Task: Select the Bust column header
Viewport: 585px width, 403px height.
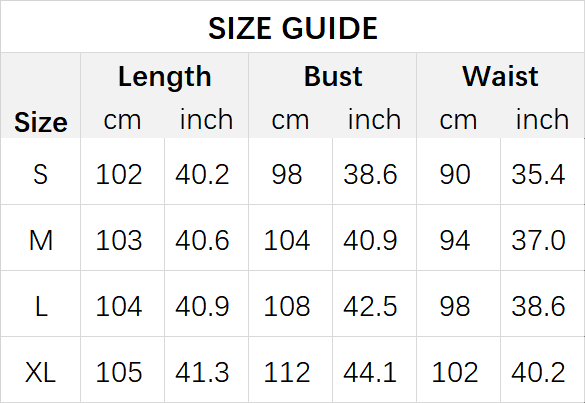Action: [x=333, y=76]
